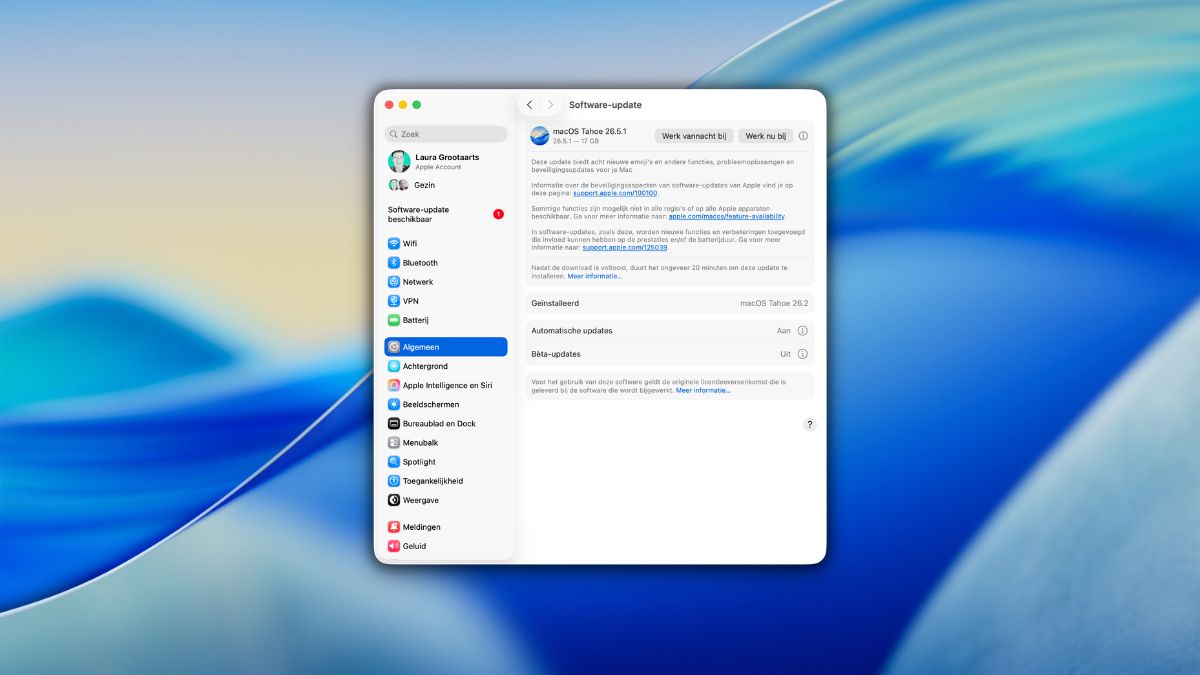The width and height of the screenshot is (1200, 675).
Task: Click the Toegankelijkheid accessibility icon
Action: [x=394, y=481]
